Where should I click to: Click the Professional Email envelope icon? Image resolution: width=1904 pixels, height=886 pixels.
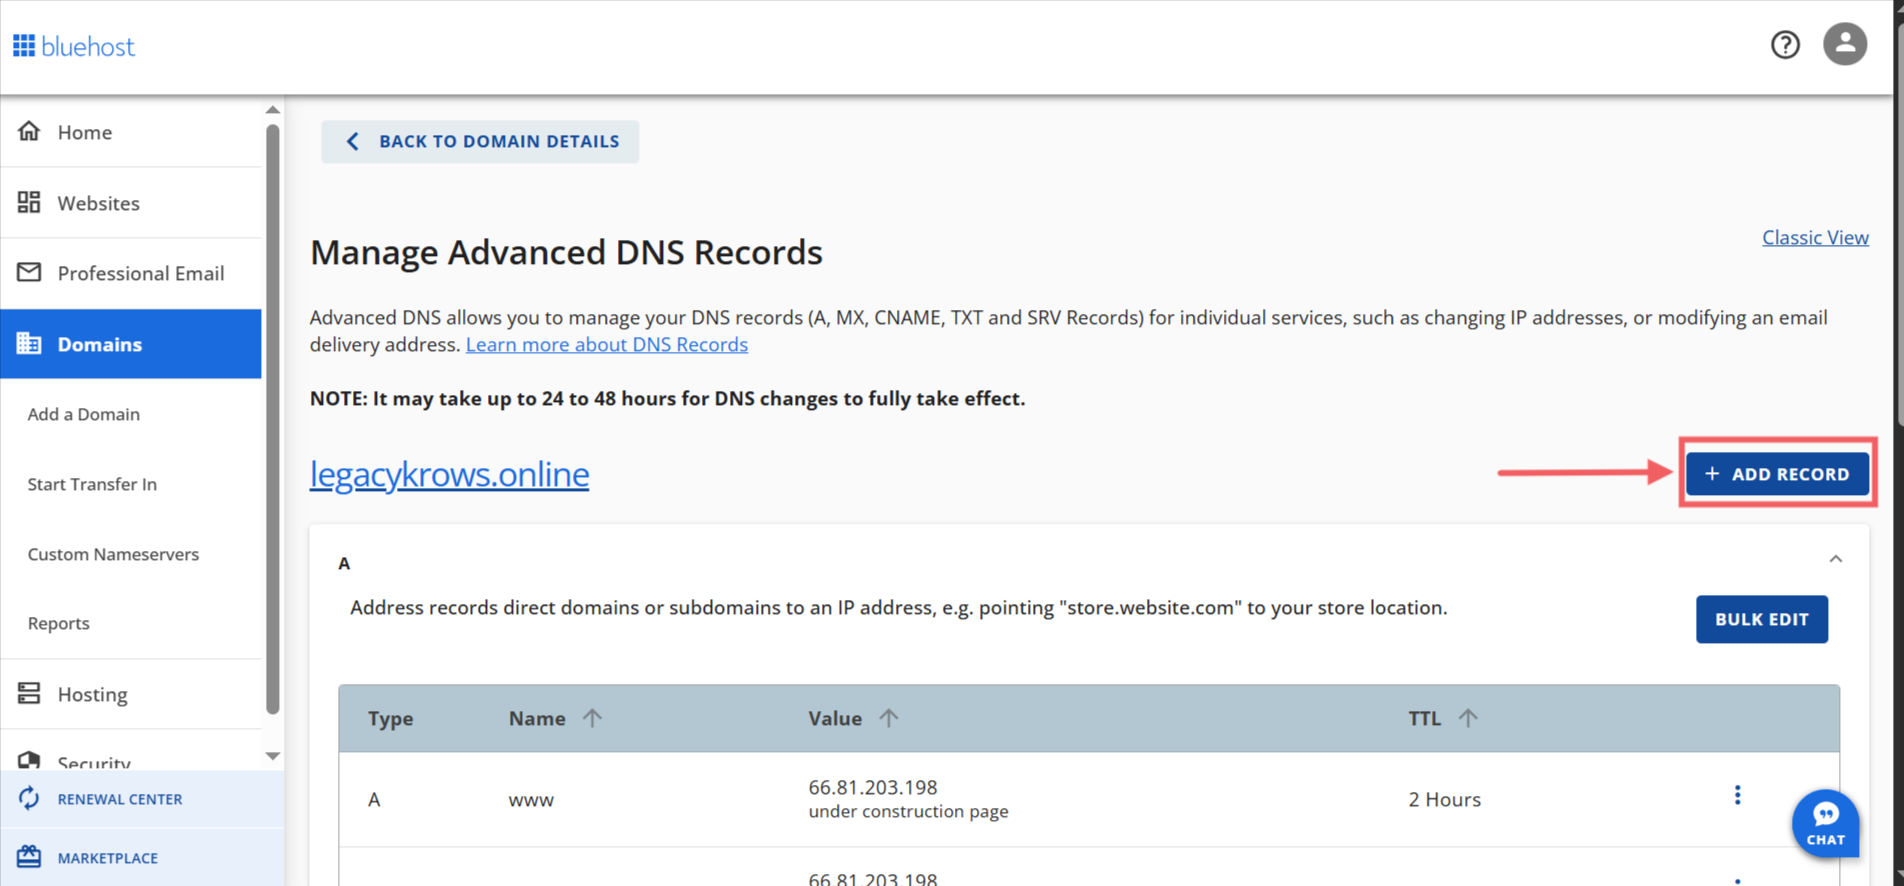click(x=29, y=272)
